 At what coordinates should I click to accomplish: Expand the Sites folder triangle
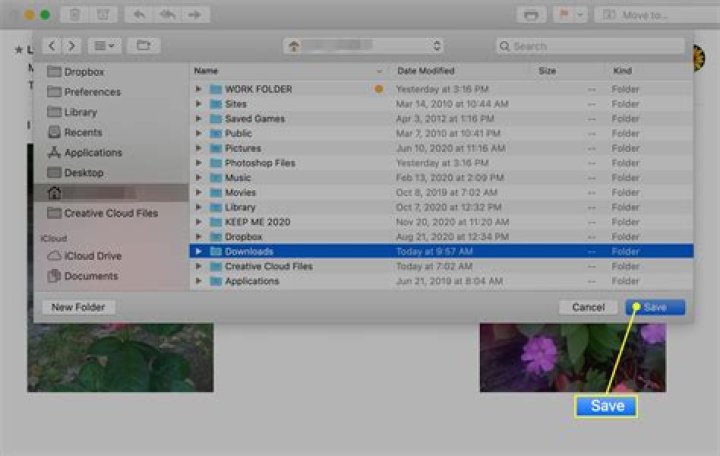point(198,104)
